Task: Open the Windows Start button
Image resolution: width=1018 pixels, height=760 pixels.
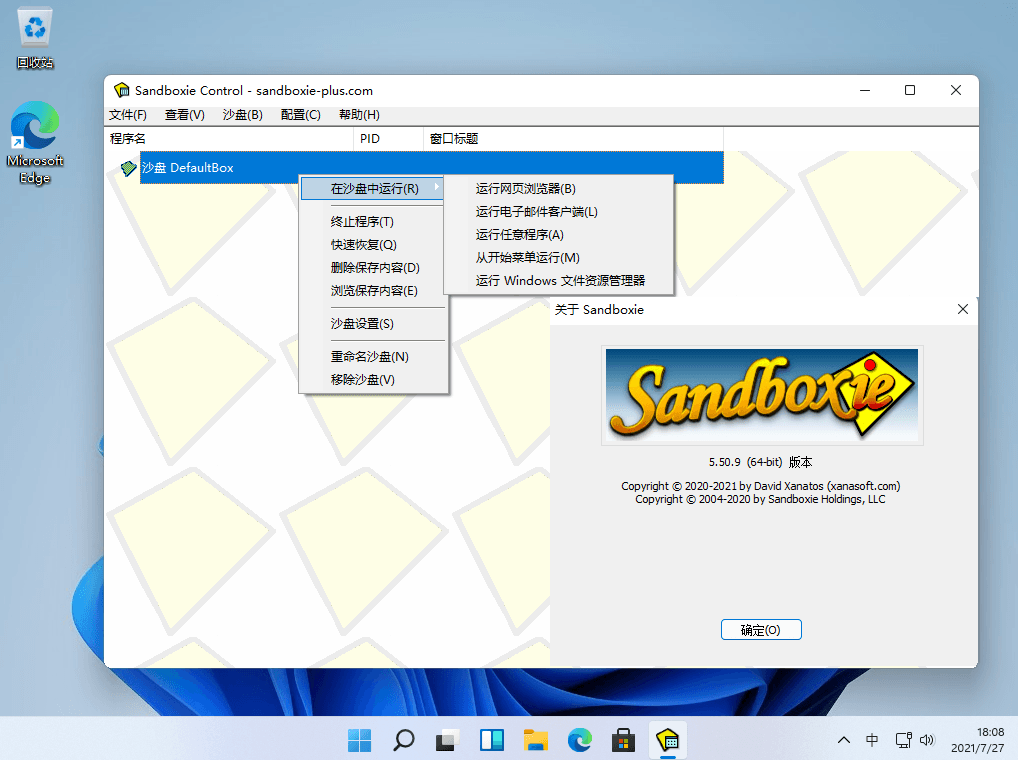Action: tap(359, 740)
